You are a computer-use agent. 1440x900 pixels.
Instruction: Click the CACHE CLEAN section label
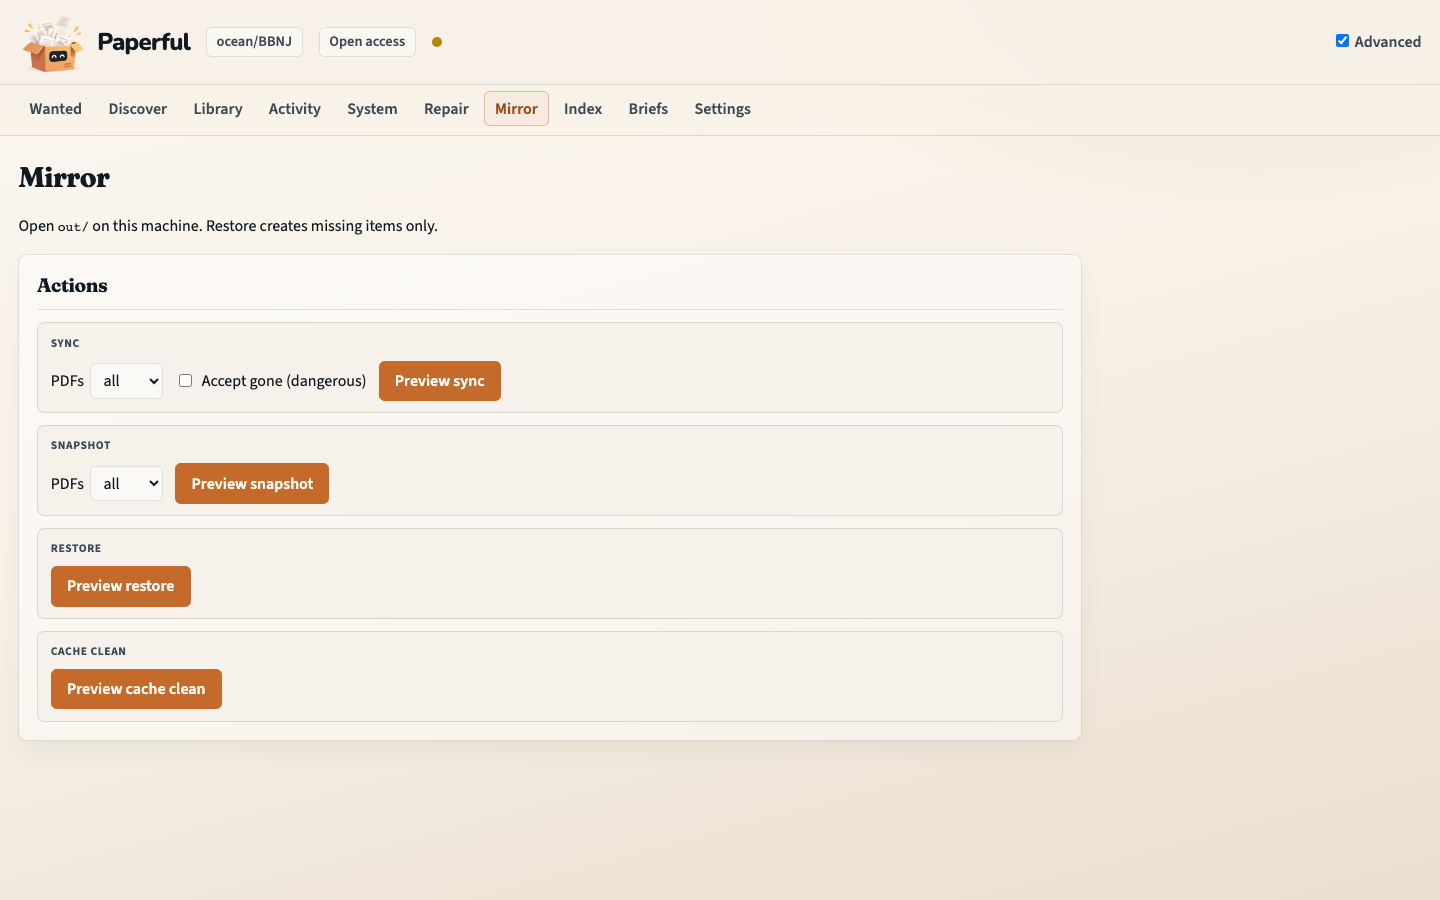(88, 651)
